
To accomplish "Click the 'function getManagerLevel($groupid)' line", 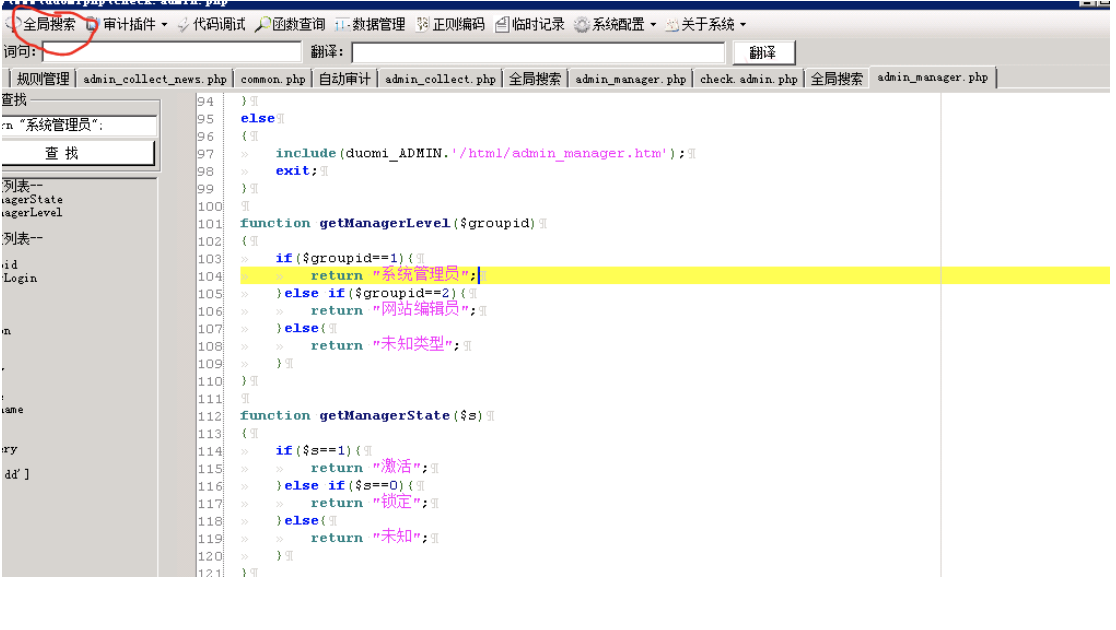I will pos(387,224).
